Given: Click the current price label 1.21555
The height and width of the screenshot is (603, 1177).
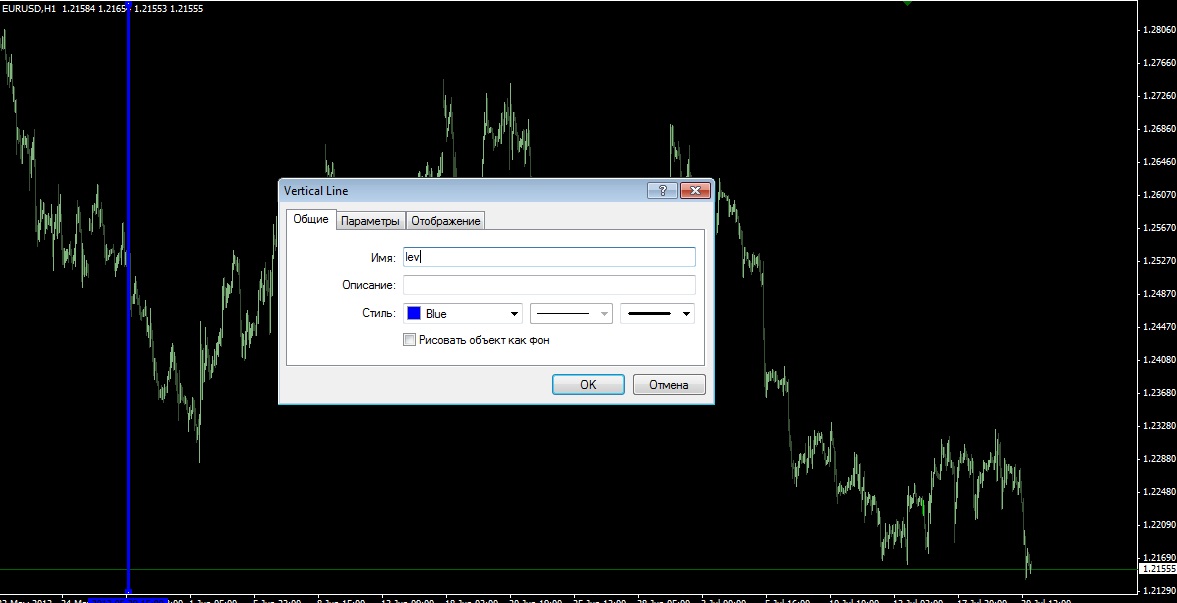Looking at the screenshot, I should [1157, 569].
